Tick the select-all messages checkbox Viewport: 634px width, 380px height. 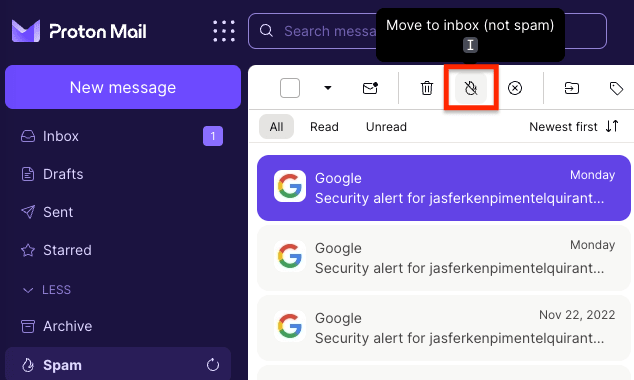tap(290, 88)
